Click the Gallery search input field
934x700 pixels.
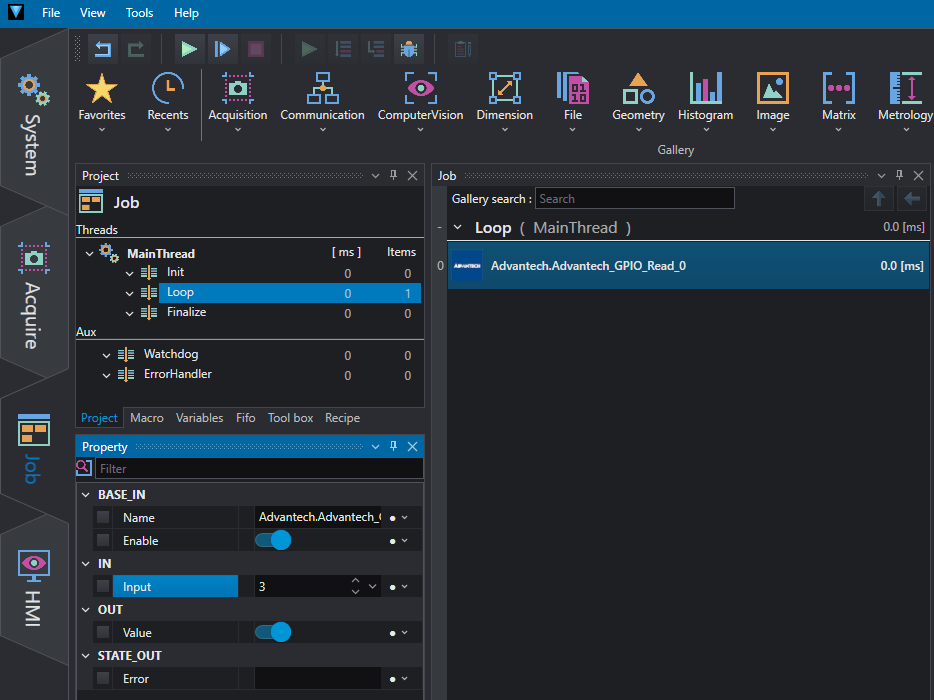pos(634,199)
